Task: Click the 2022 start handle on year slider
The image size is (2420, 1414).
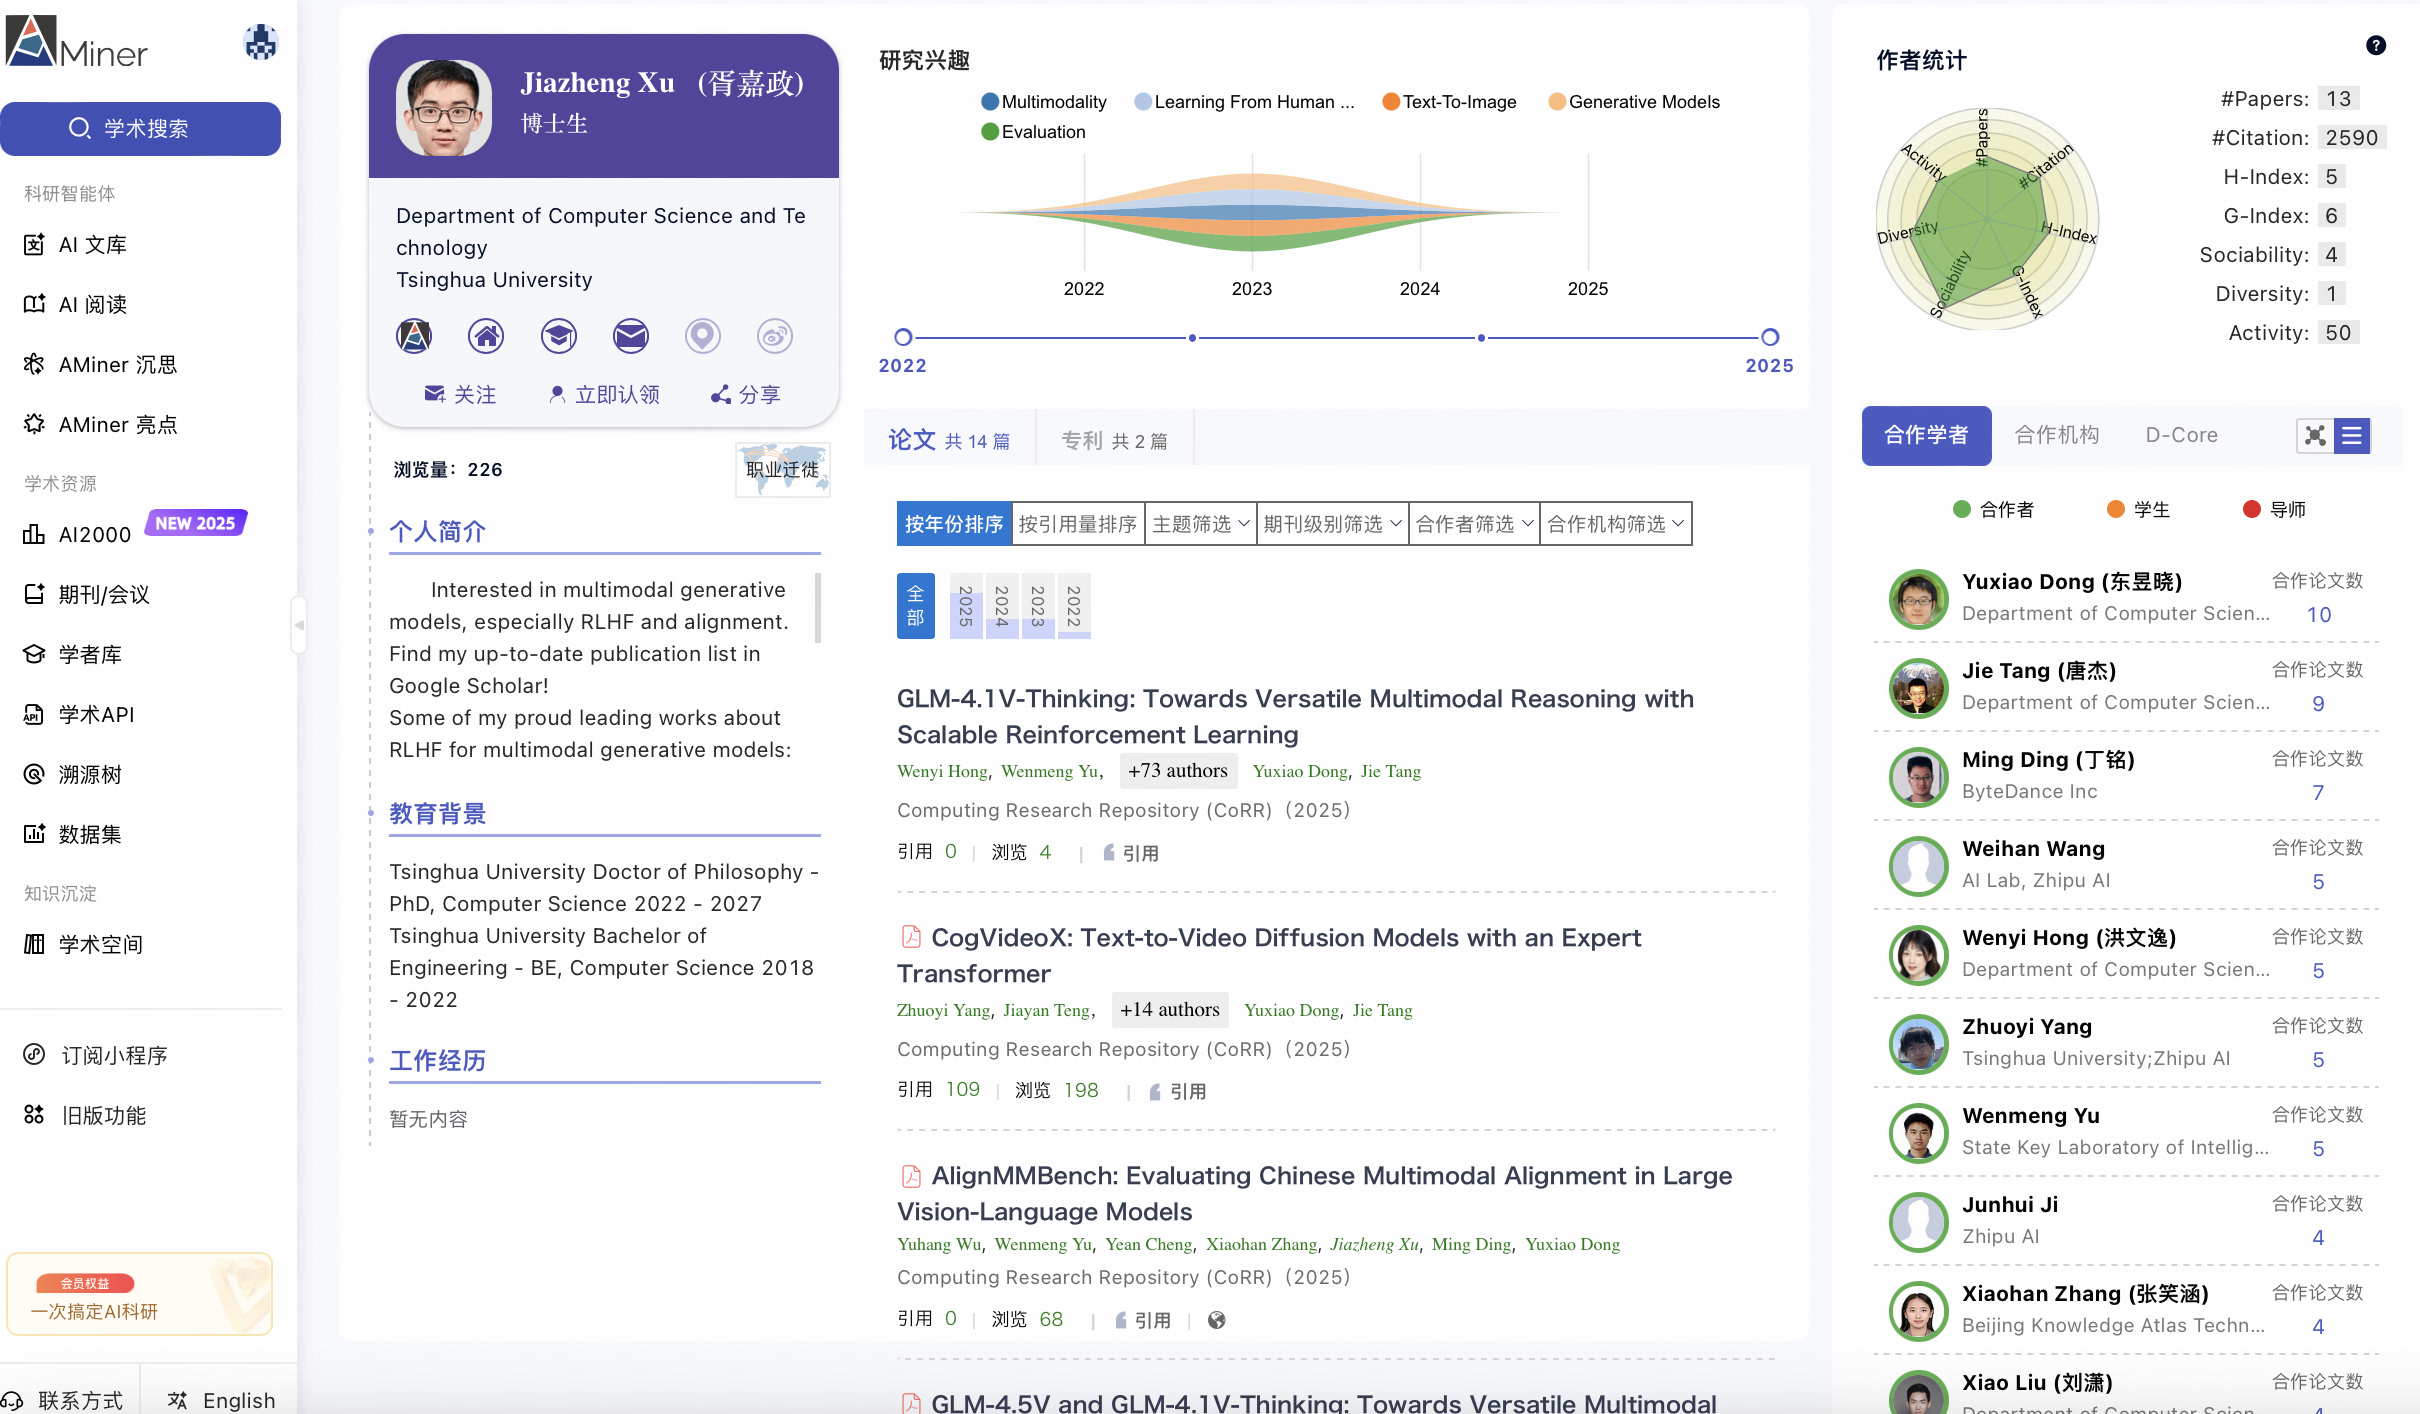Action: pos(903,337)
